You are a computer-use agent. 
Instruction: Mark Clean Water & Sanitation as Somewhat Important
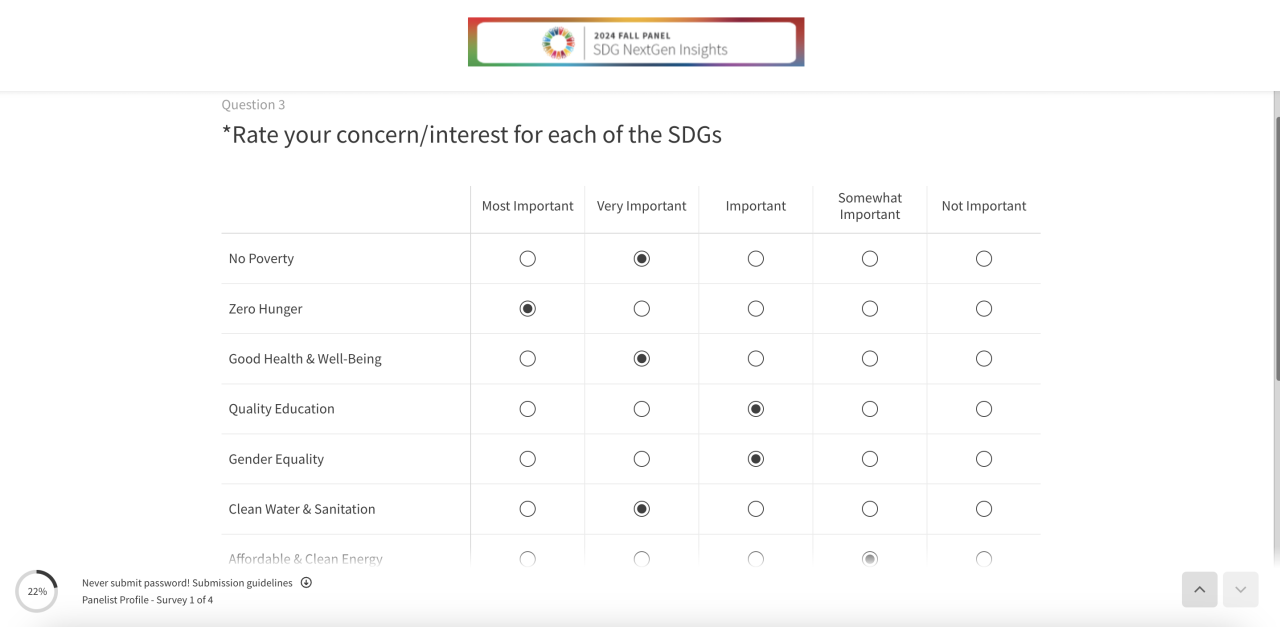click(x=870, y=509)
